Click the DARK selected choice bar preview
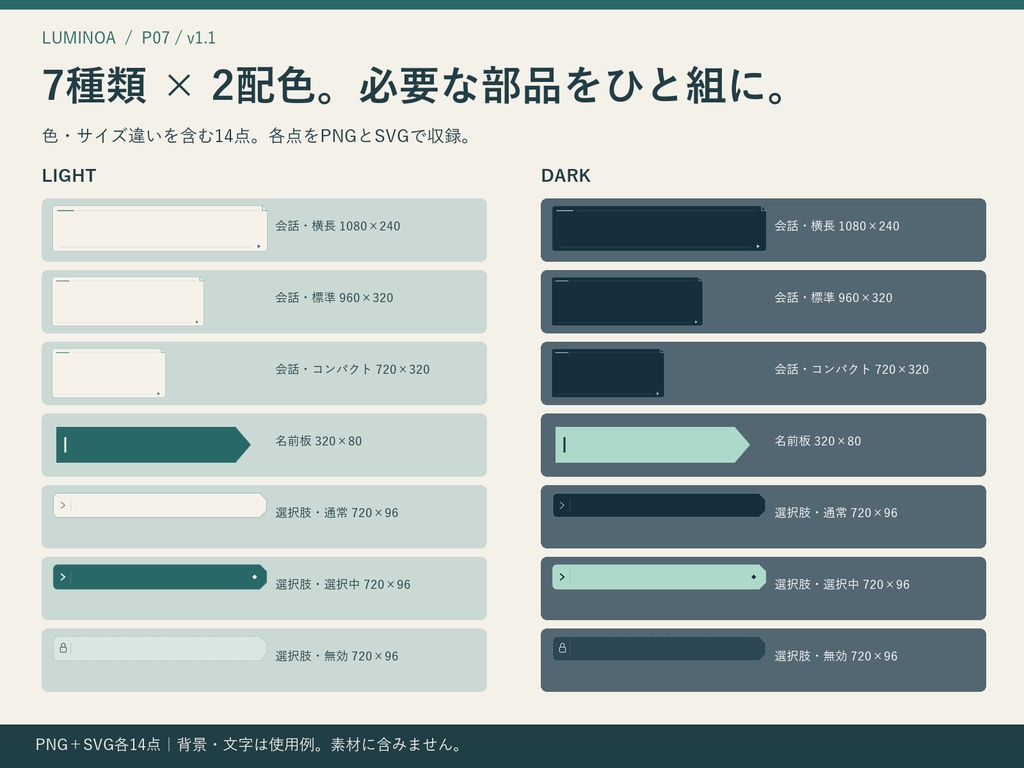The width and height of the screenshot is (1024, 768). coord(659,577)
